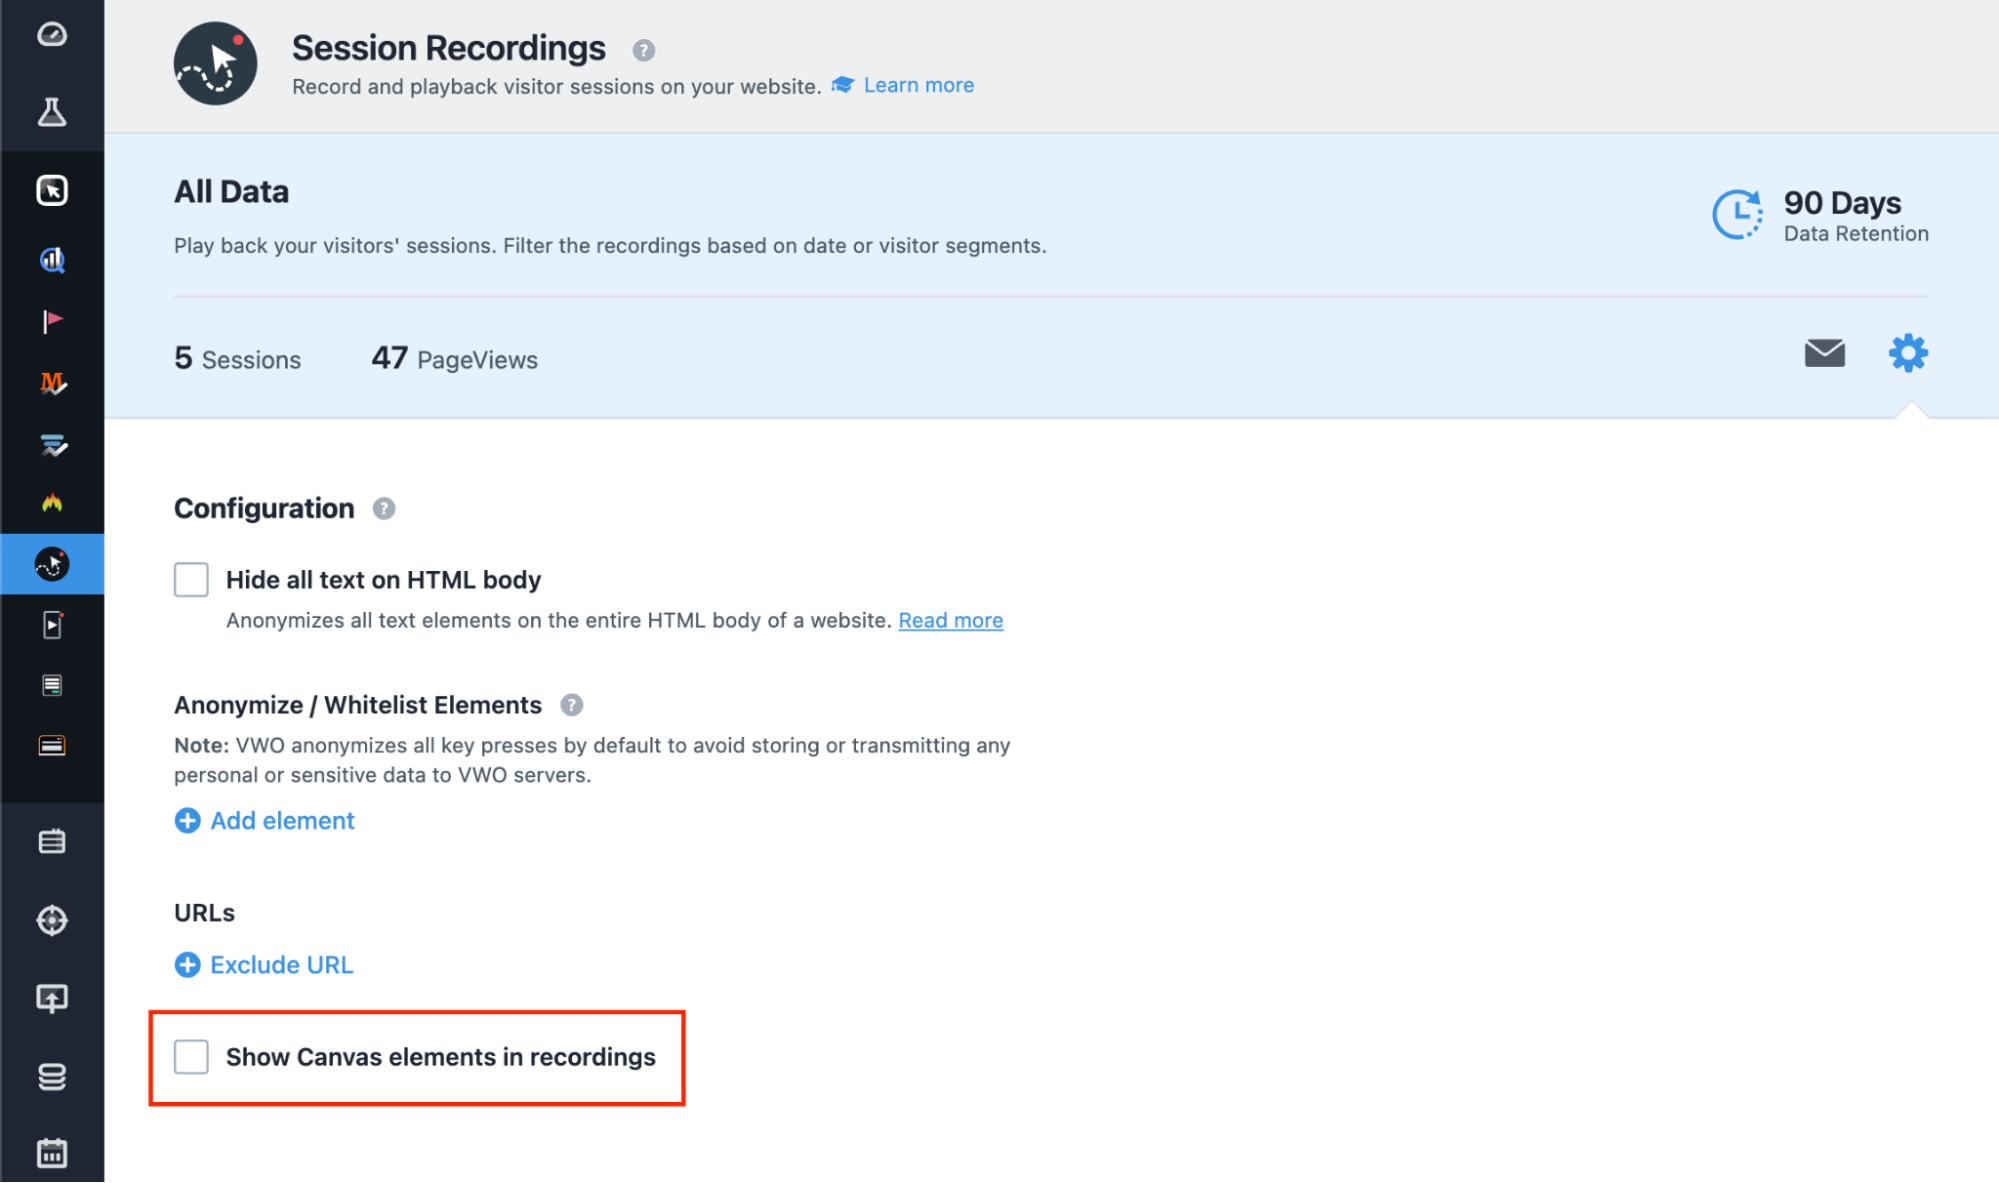Enable Show Canvas elements in recordings
The height and width of the screenshot is (1183, 1999).
coord(190,1056)
